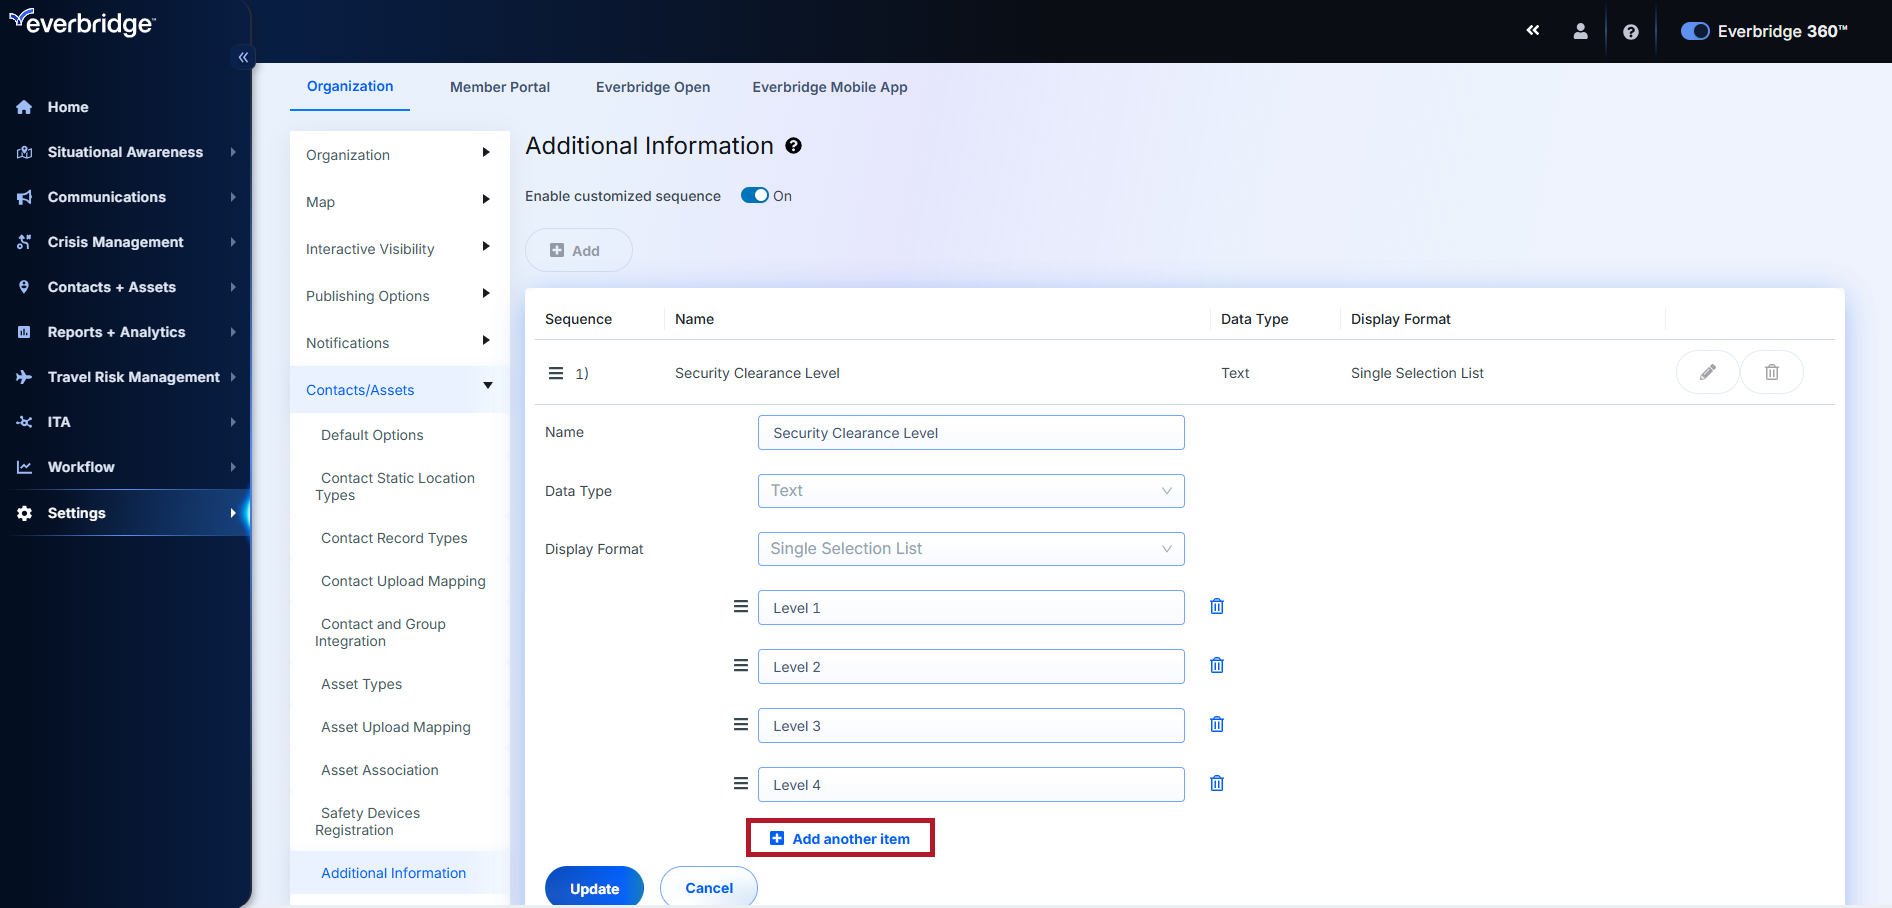Open the Display Format dropdown
Screen dimensions: 1892x908
coord(970,549)
